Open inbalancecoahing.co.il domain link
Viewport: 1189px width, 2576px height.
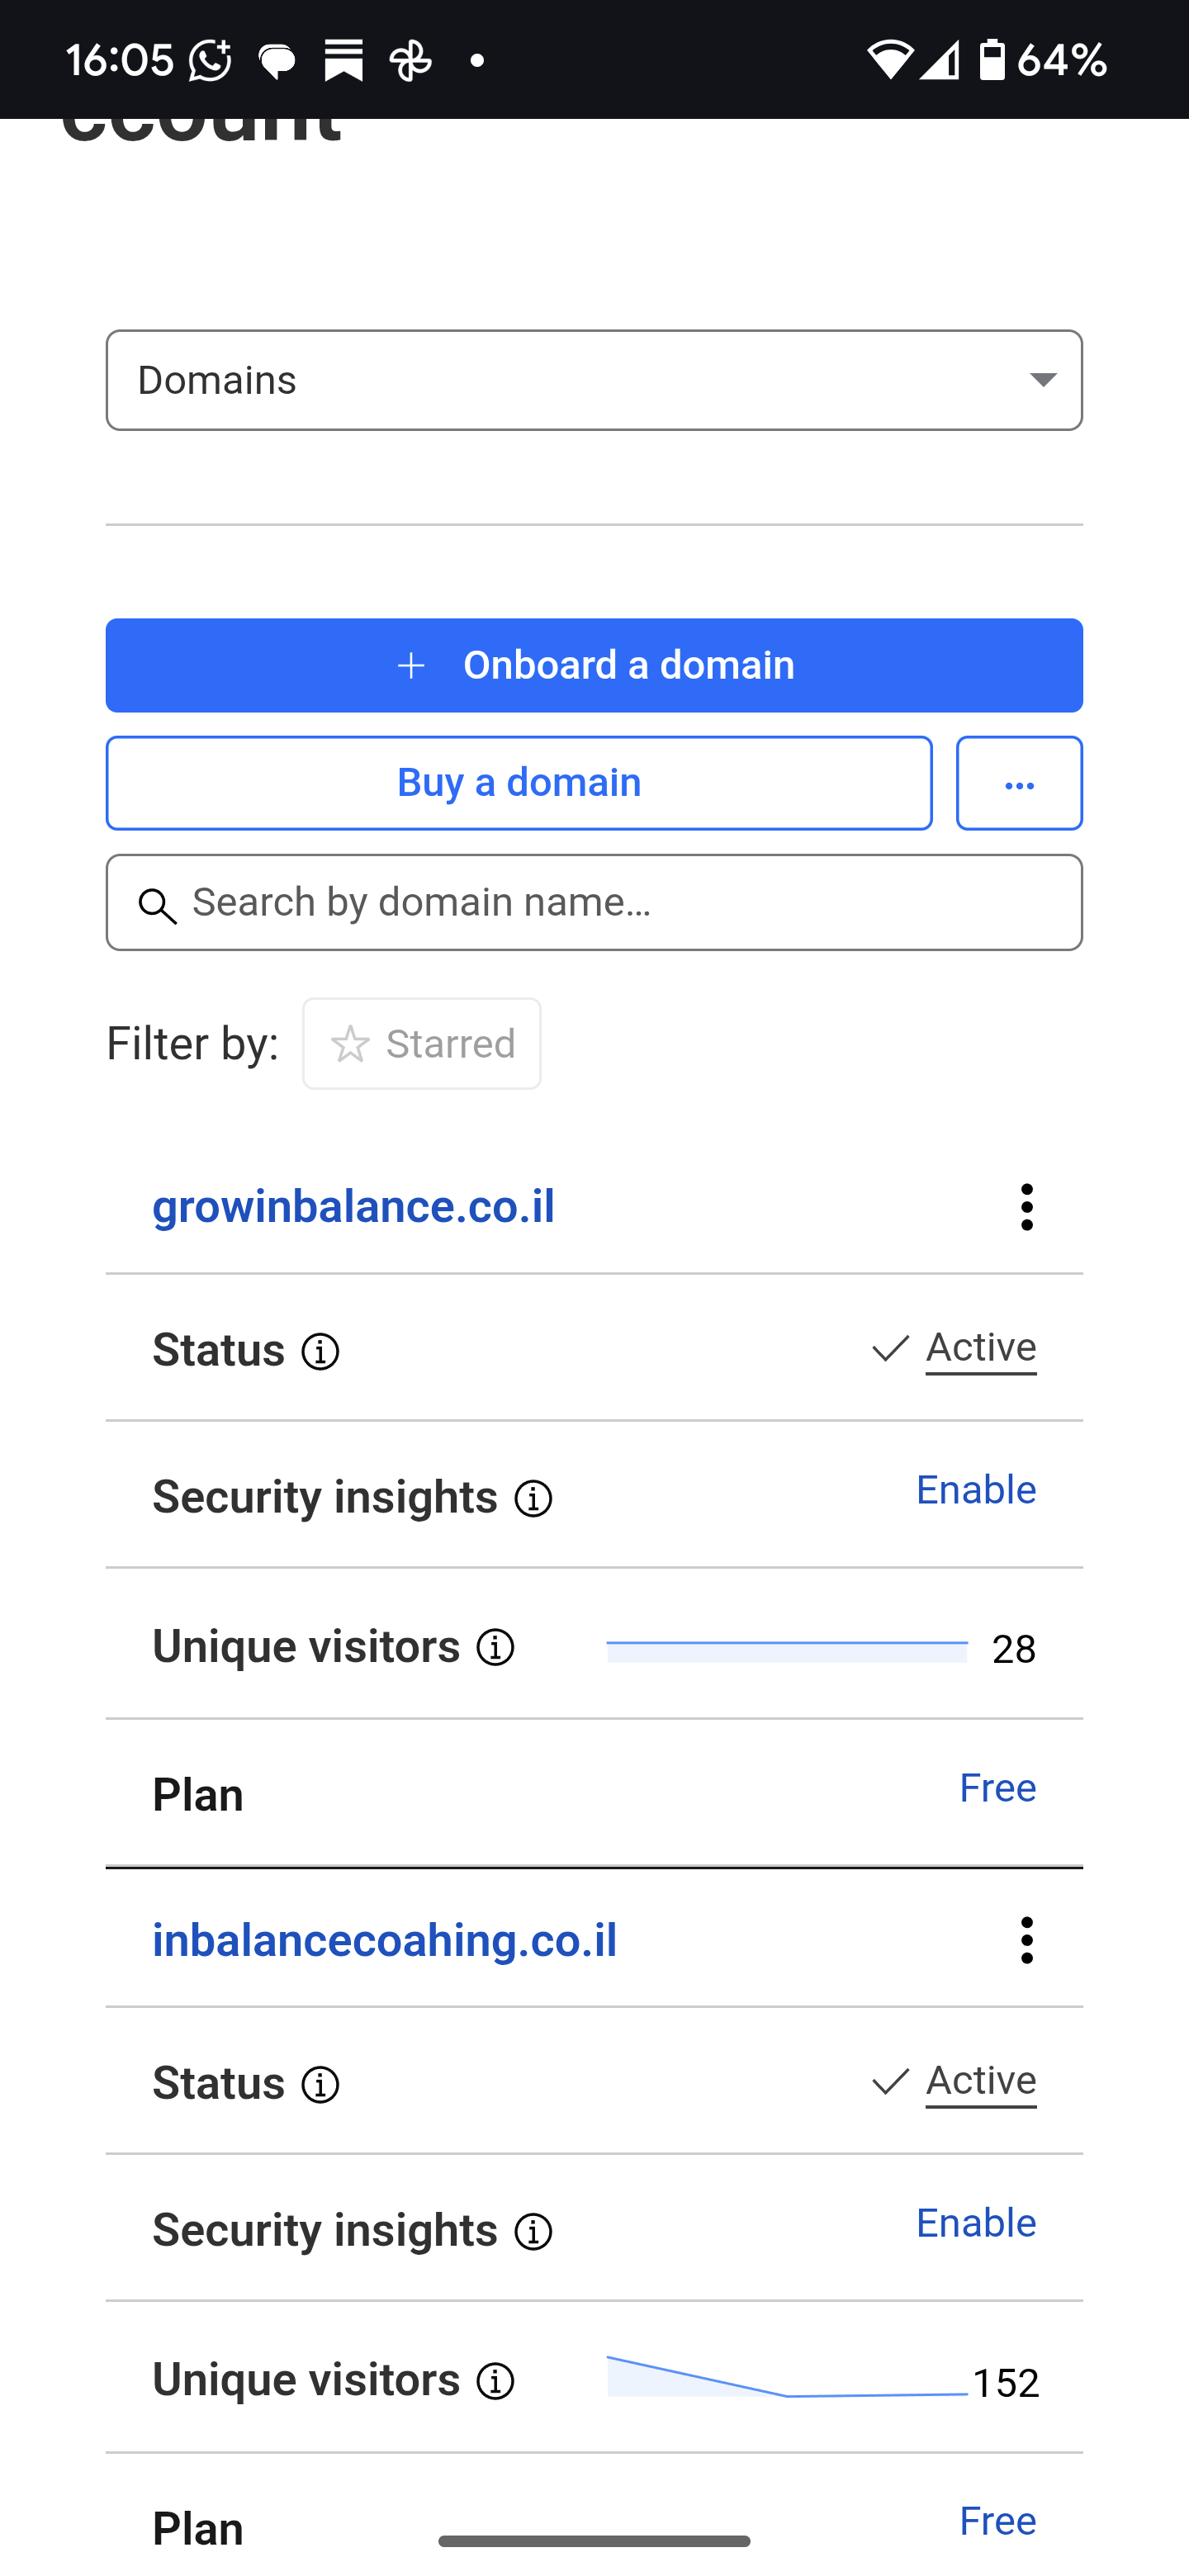pos(384,1940)
